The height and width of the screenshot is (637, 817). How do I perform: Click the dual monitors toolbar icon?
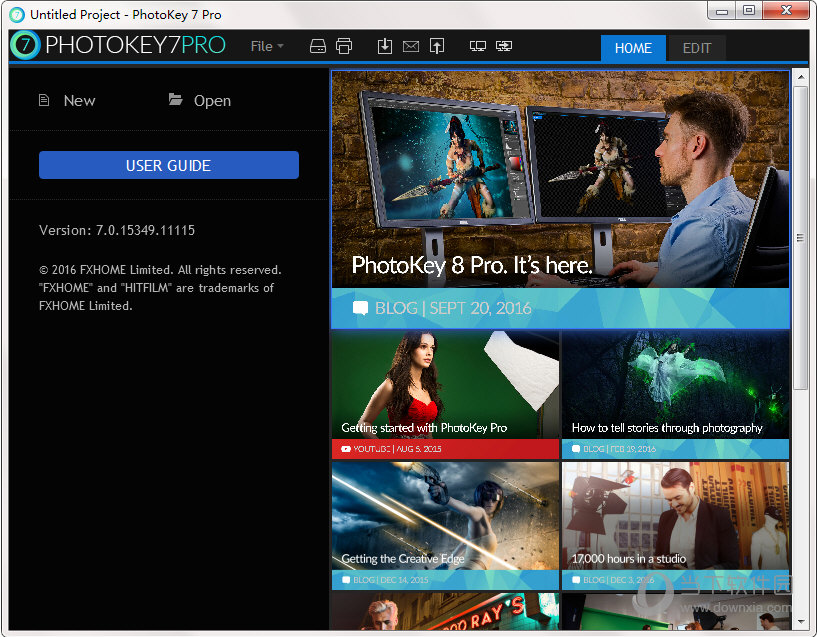478,46
